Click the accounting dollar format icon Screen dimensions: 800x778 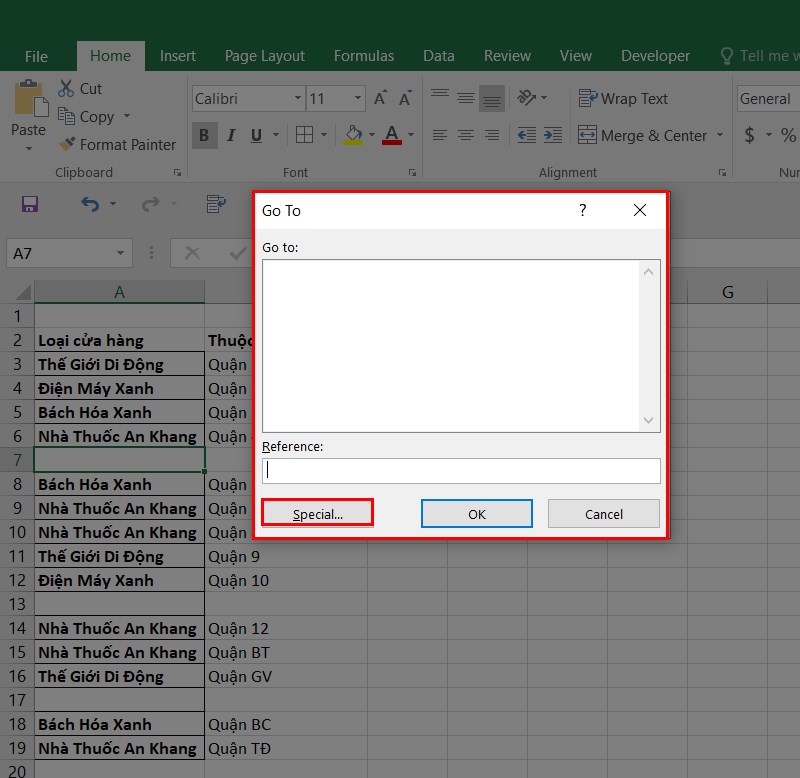pyautogui.click(x=749, y=135)
